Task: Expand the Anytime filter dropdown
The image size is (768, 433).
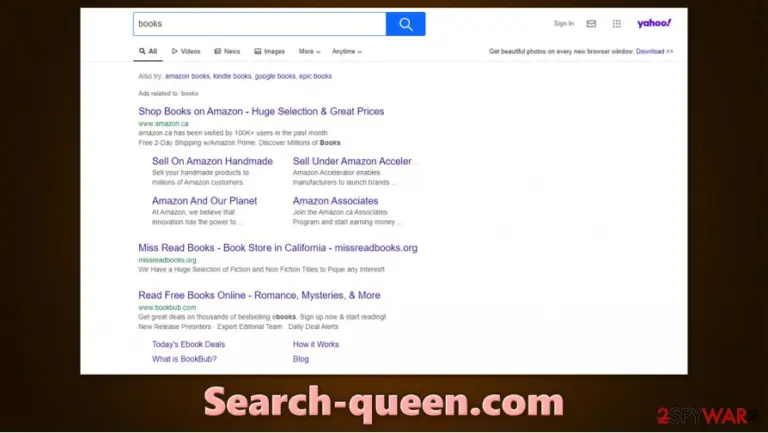Action: [x=347, y=51]
